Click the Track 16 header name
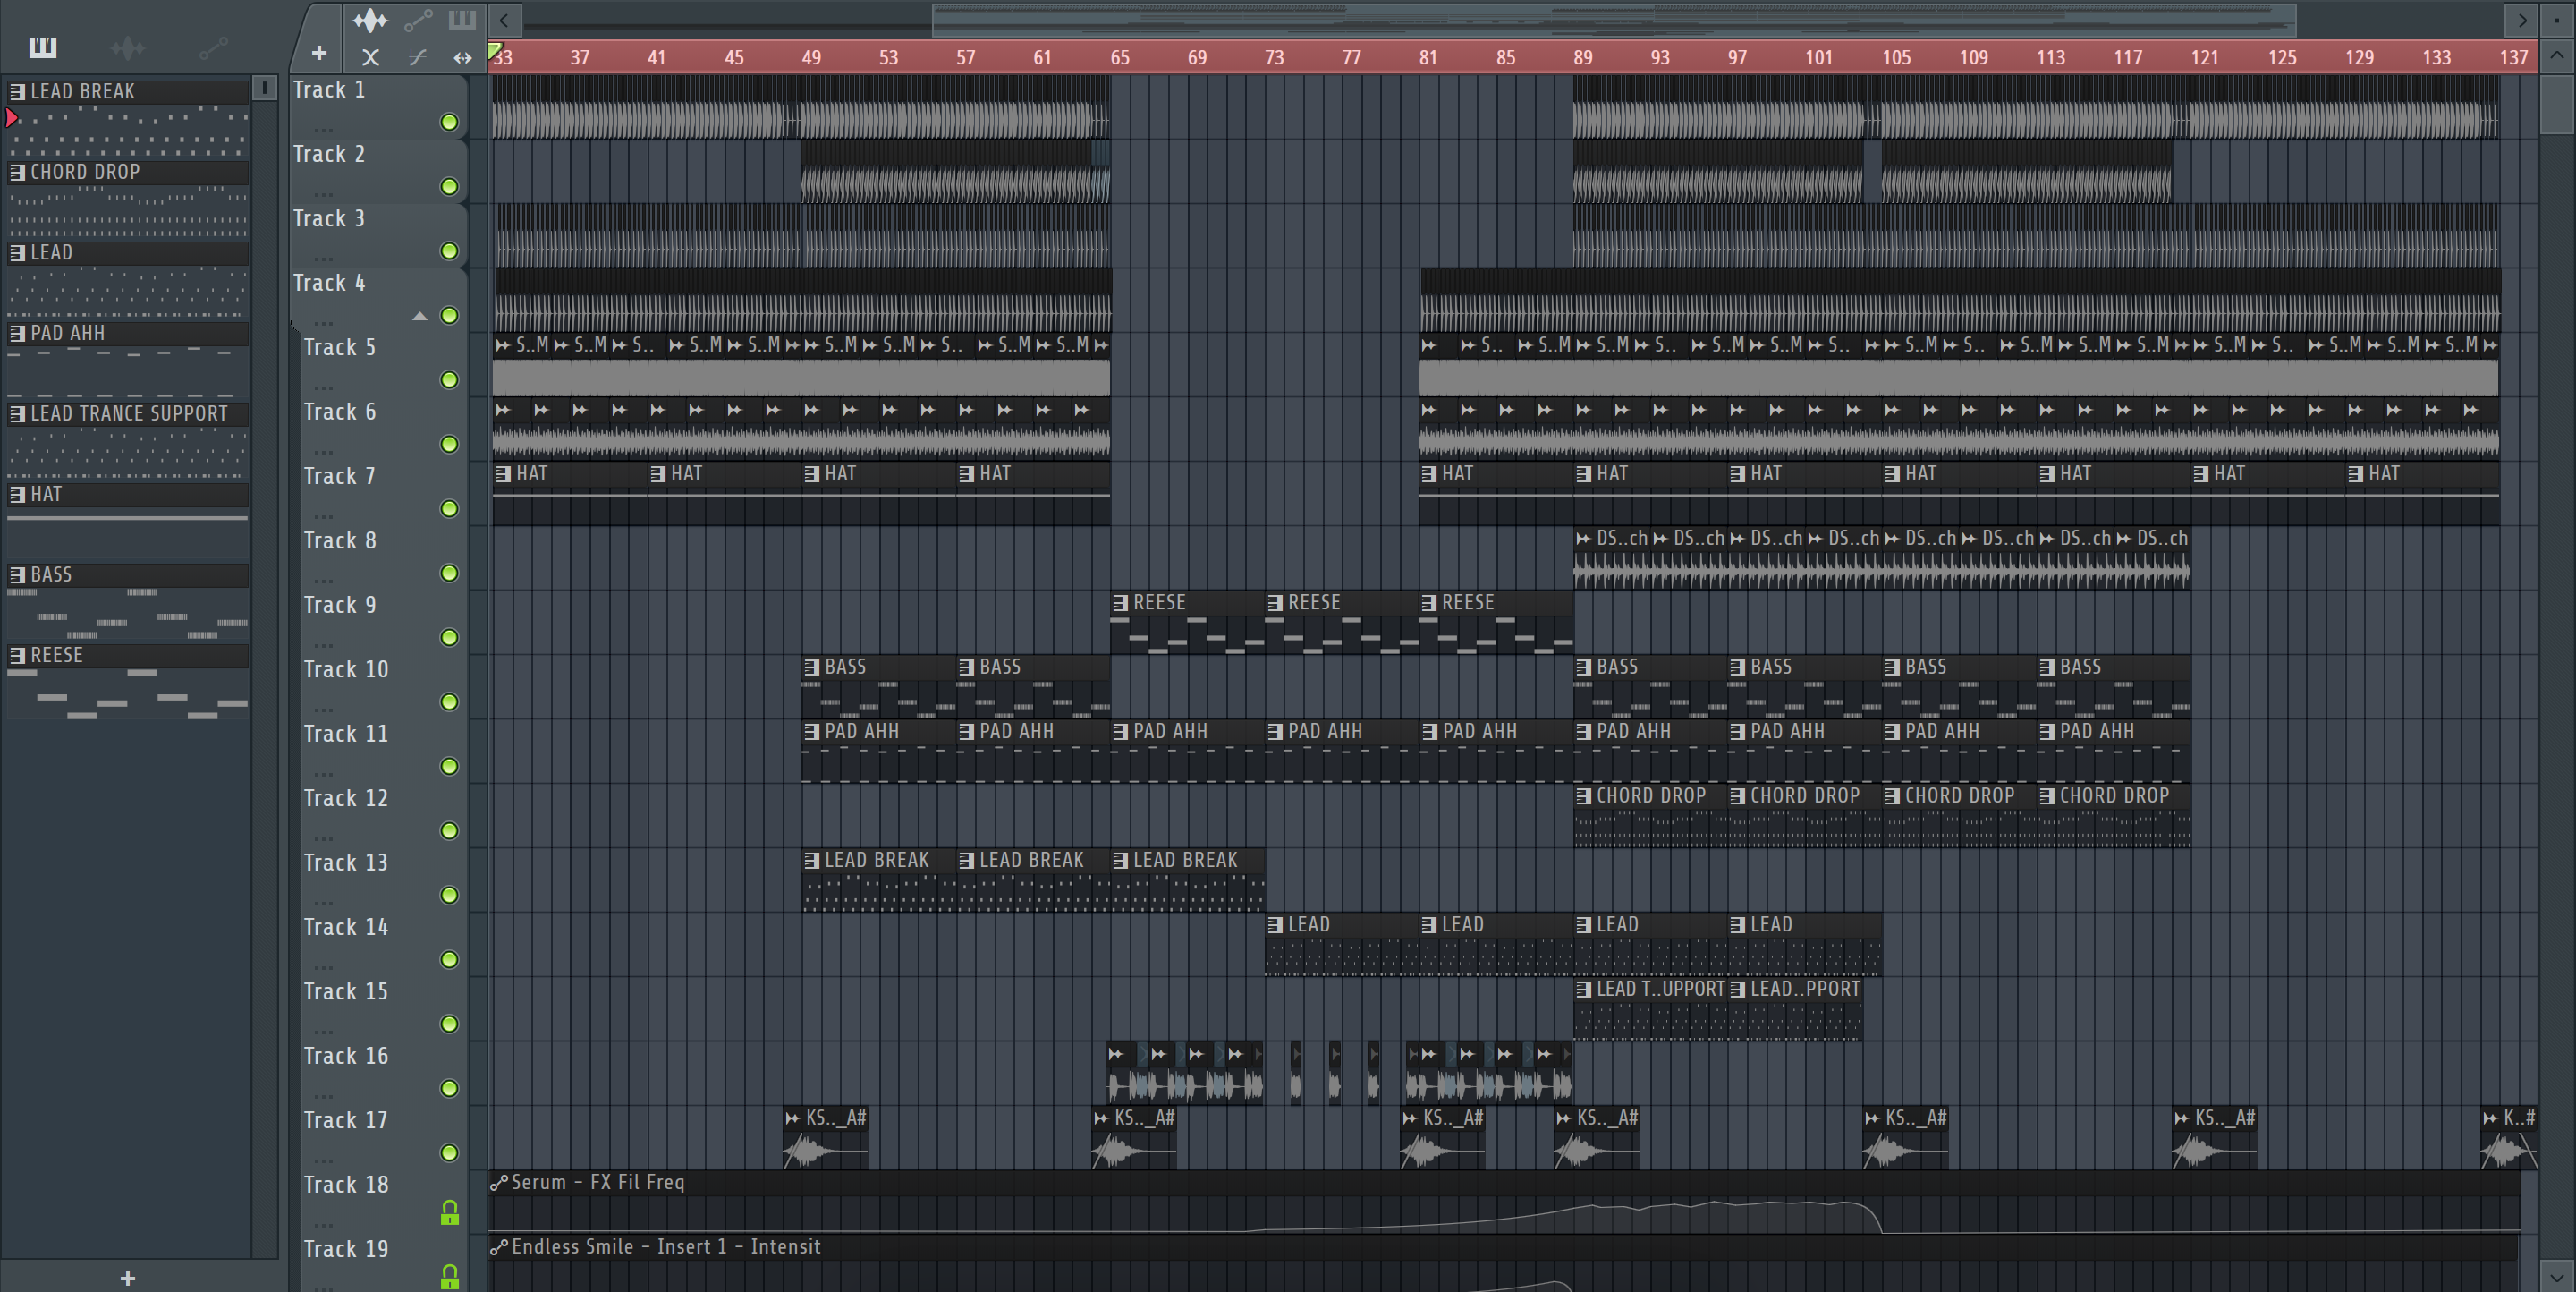The width and height of the screenshot is (2576, 1292). tap(345, 1056)
